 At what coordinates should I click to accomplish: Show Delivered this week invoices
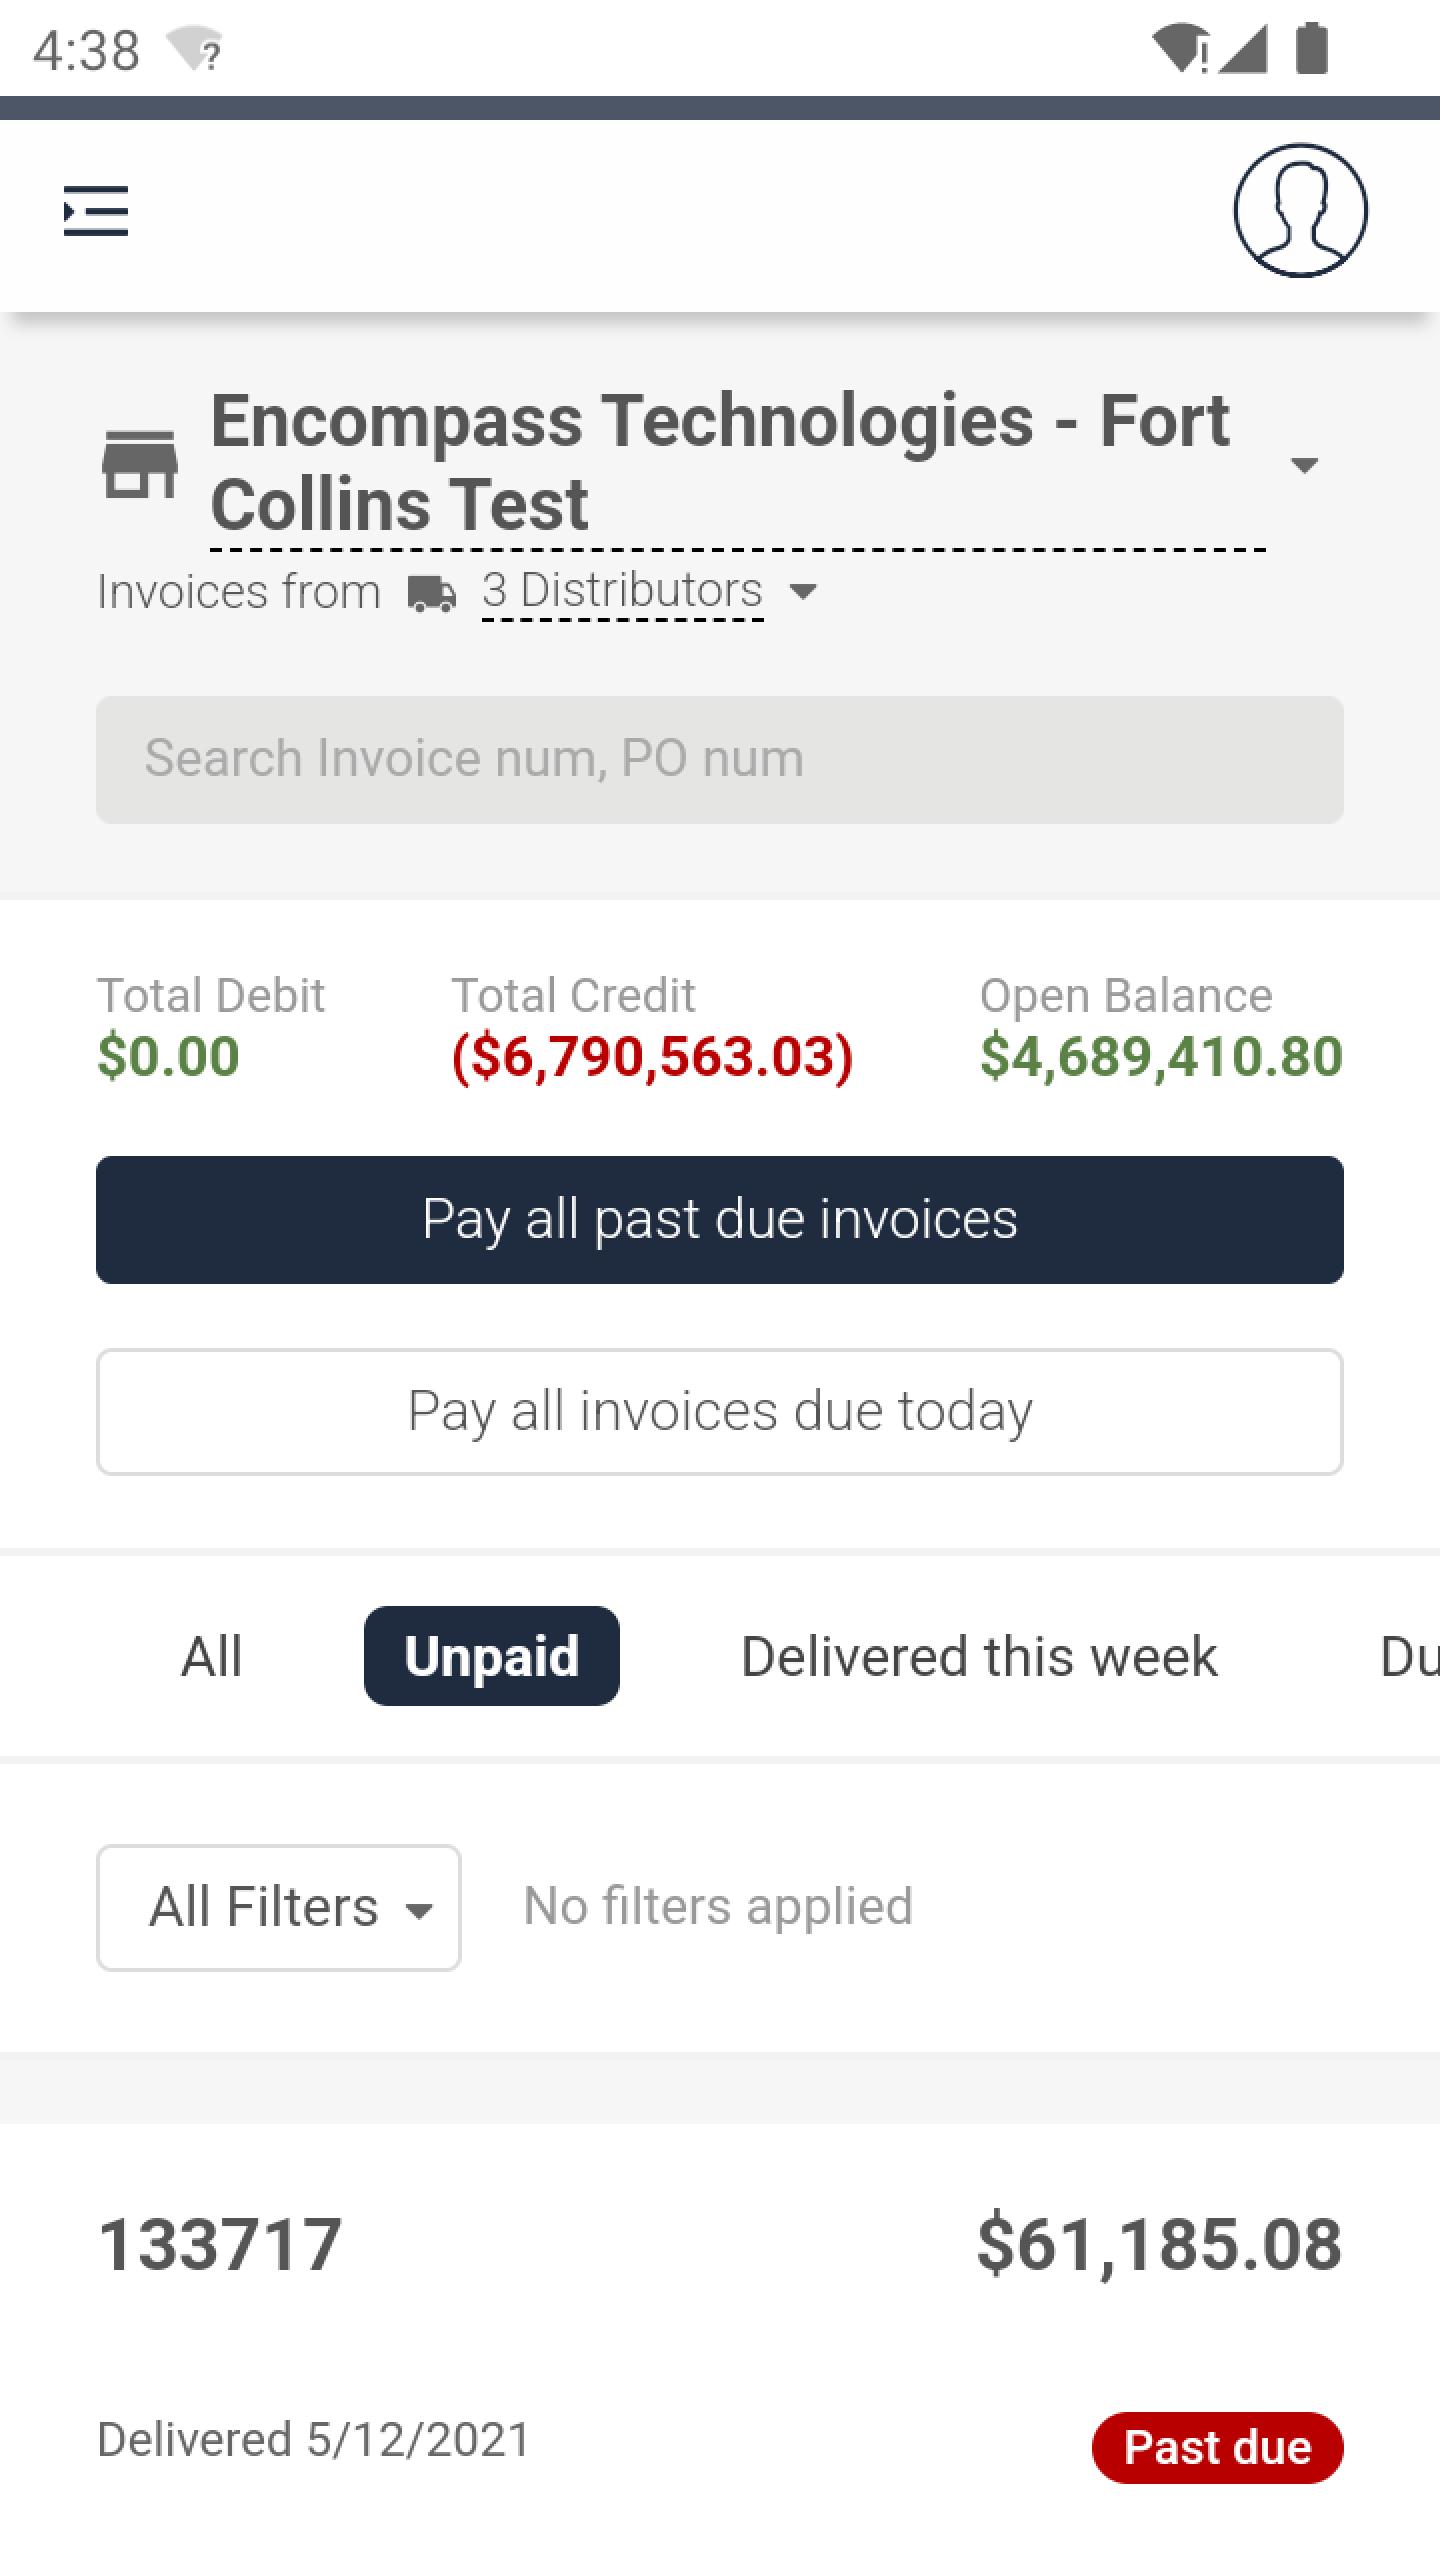(979, 1656)
